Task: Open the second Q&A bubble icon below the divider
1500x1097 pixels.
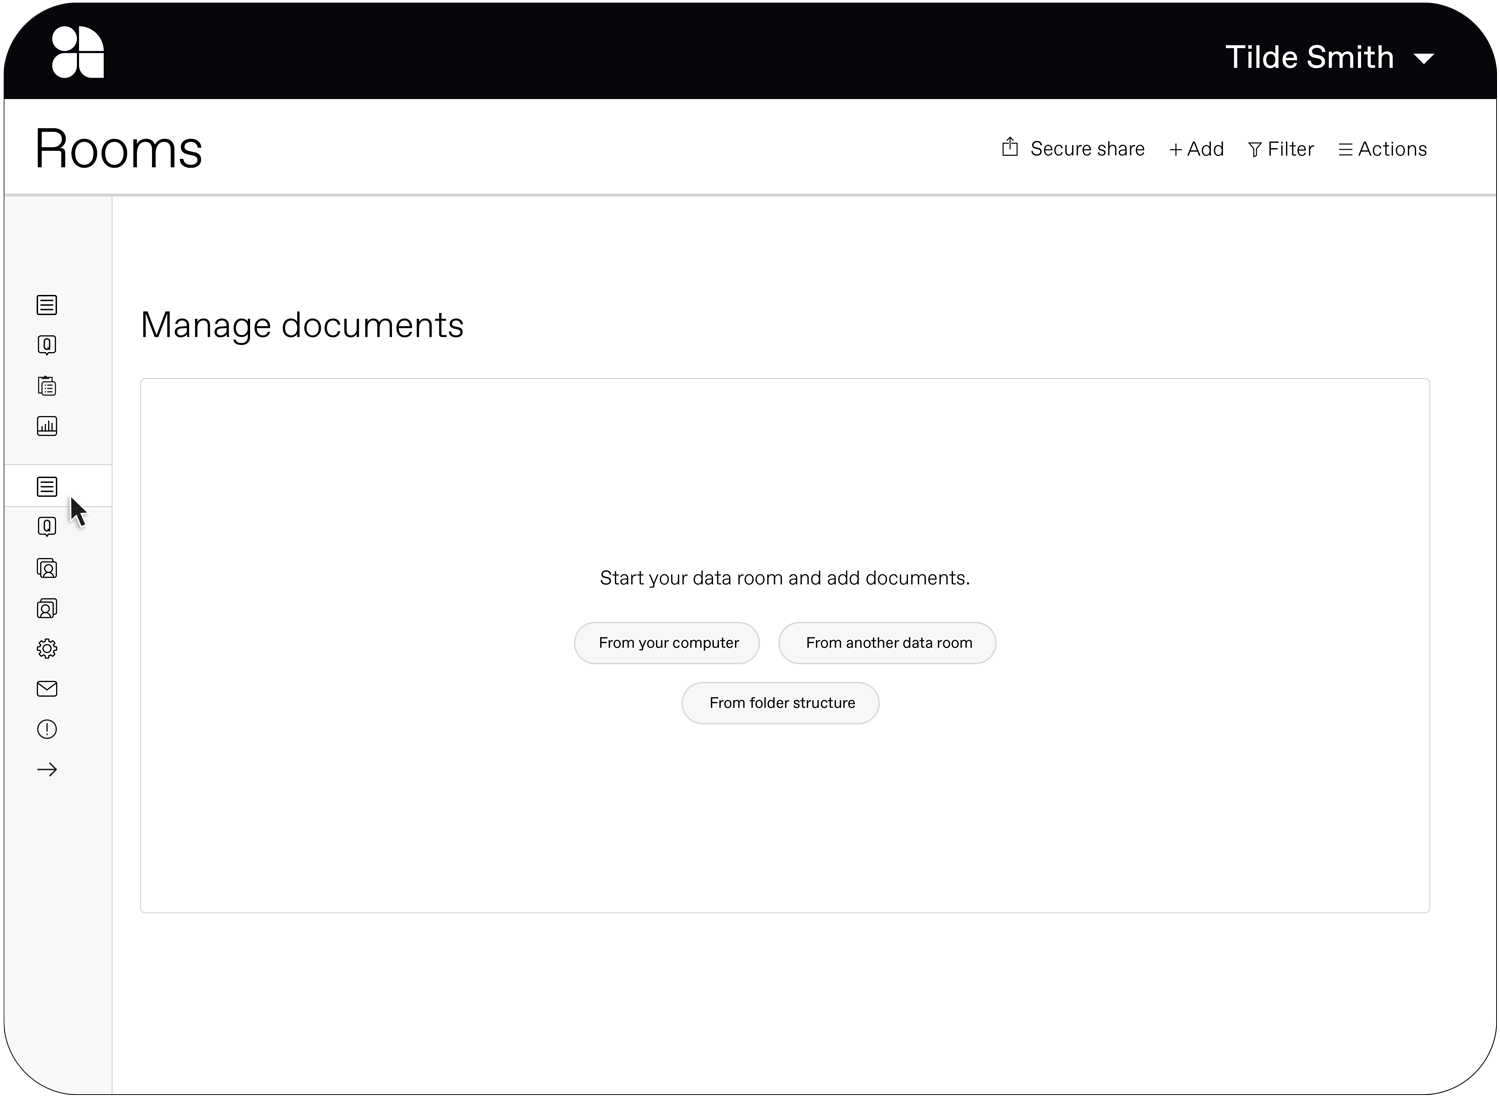Action: click(x=46, y=526)
